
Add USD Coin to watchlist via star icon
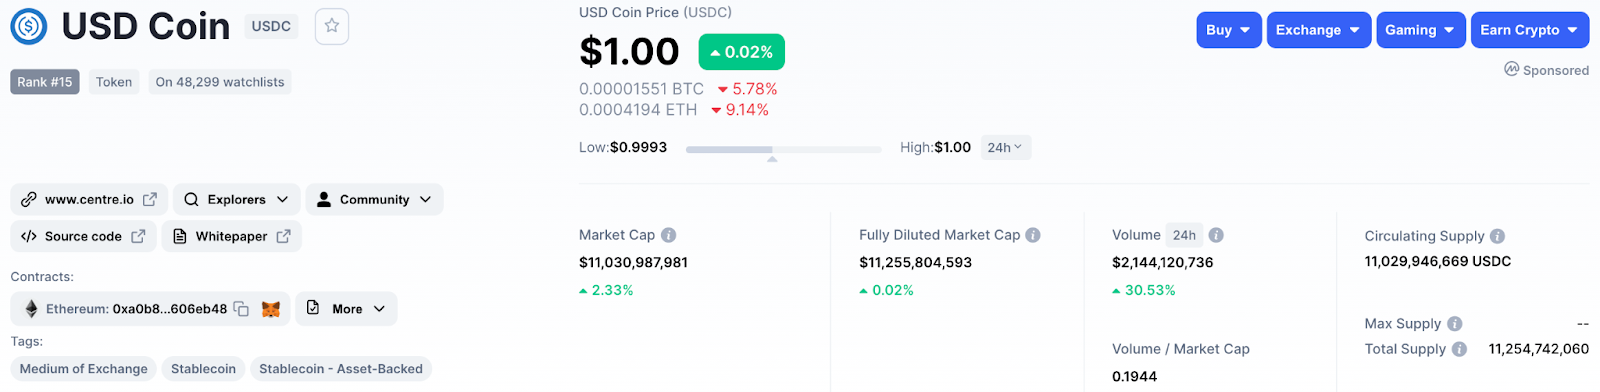[x=331, y=26]
